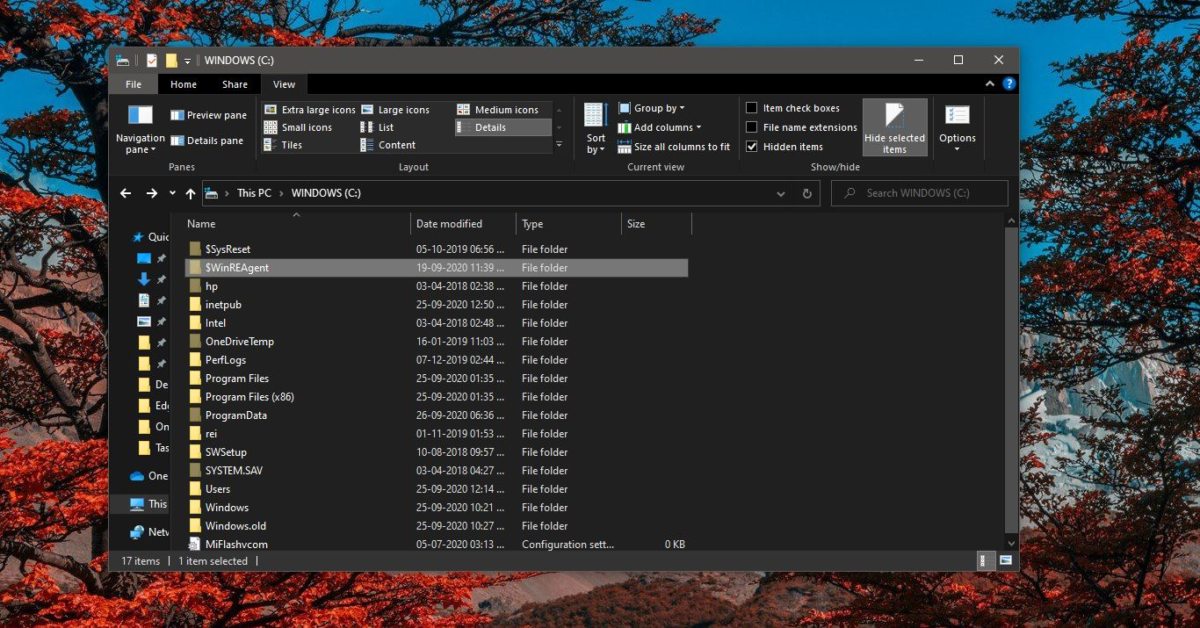Open the Help question mark icon

(1009, 84)
